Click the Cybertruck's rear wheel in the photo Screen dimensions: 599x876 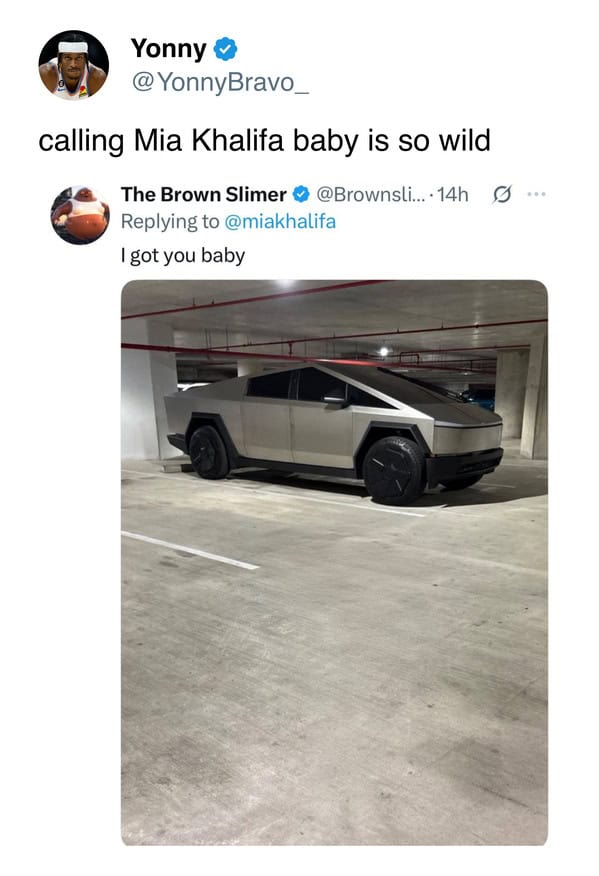click(x=209, y=453)
